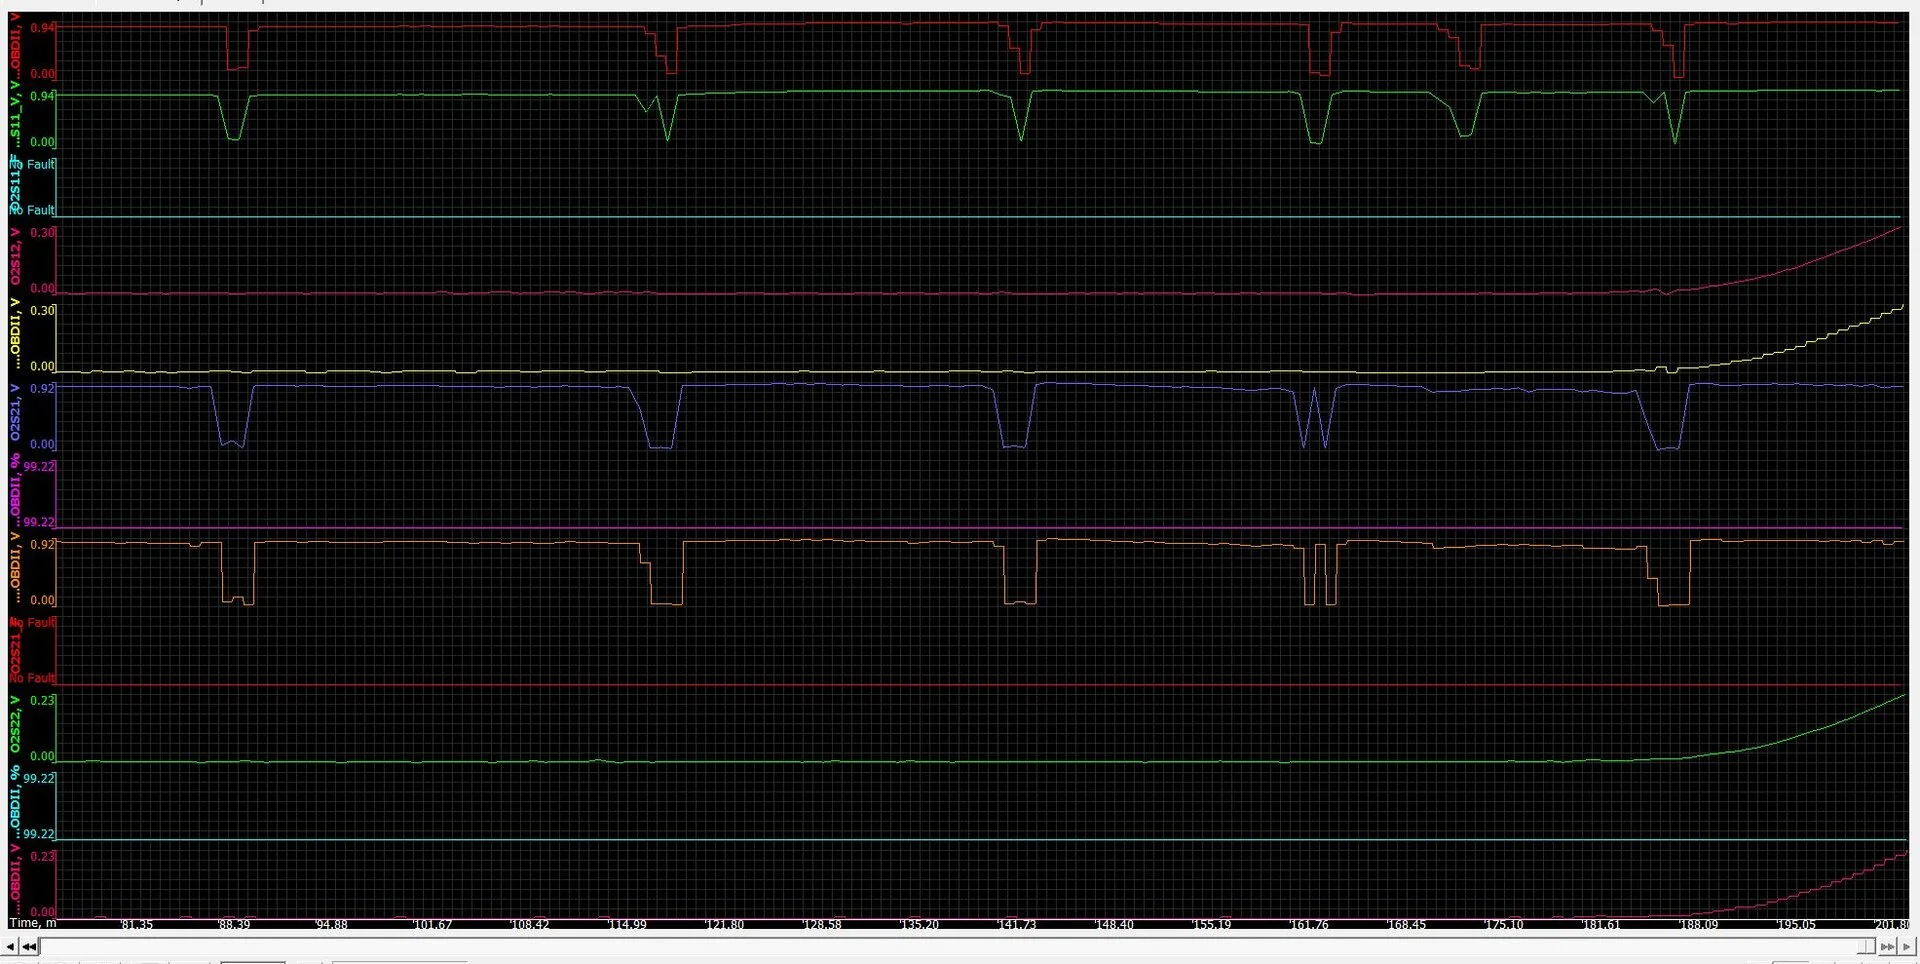Click the 181.61 time tick label

point(1600,925)
